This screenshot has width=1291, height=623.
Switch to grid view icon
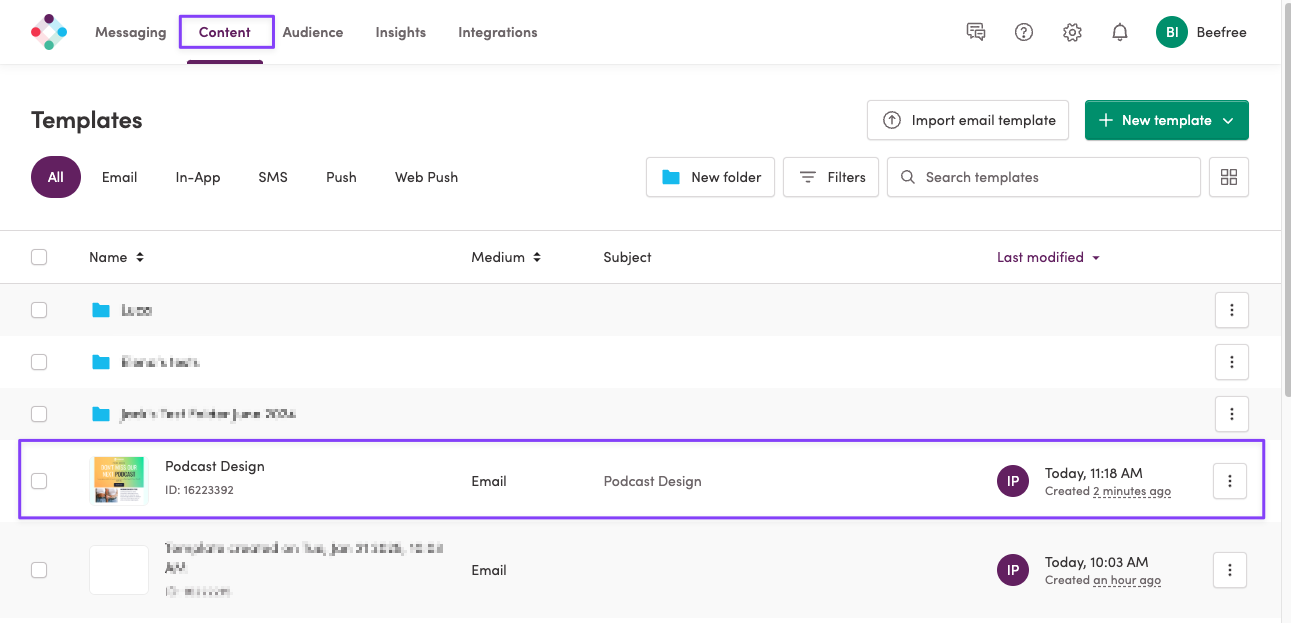(1229, 177)
